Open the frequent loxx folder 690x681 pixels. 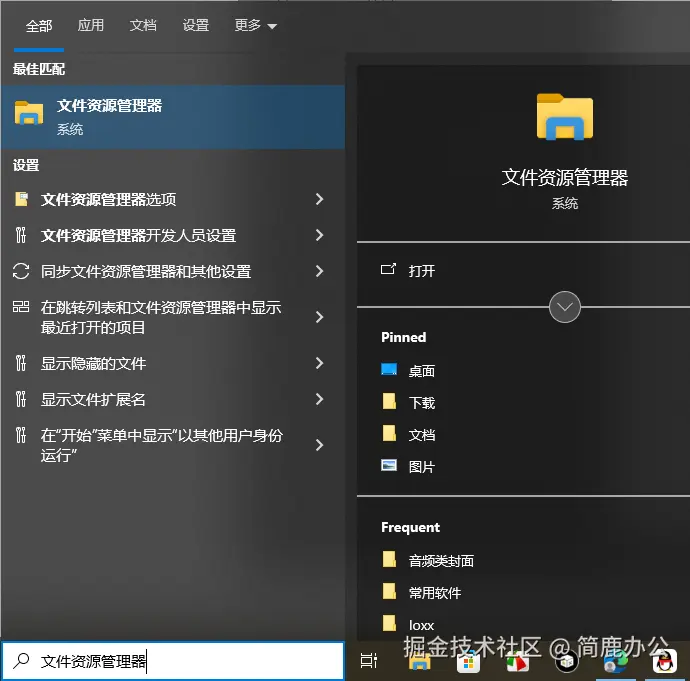(421, 625)
